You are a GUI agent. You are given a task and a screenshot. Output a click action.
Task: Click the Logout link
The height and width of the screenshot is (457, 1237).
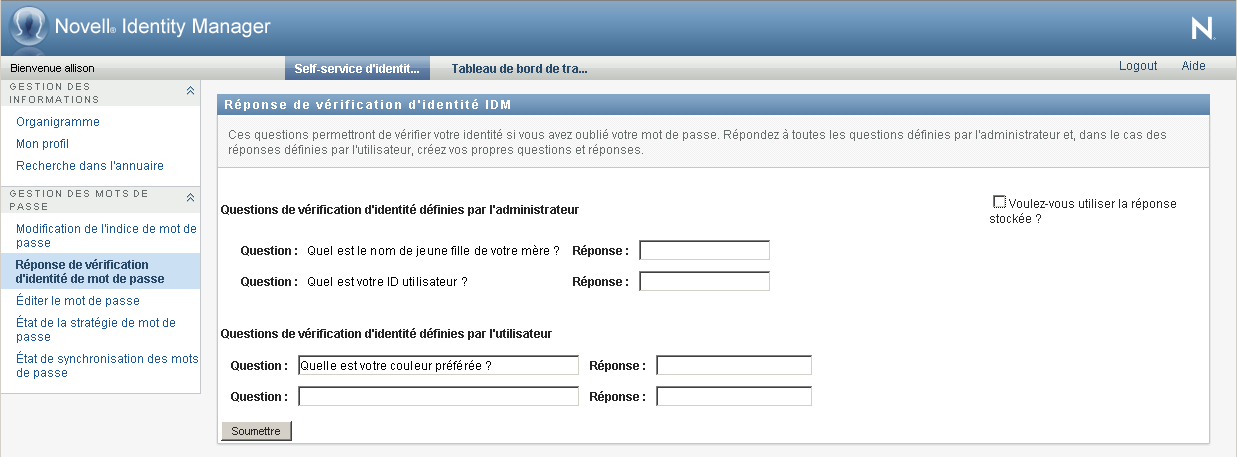click(x=1138, y=66)
